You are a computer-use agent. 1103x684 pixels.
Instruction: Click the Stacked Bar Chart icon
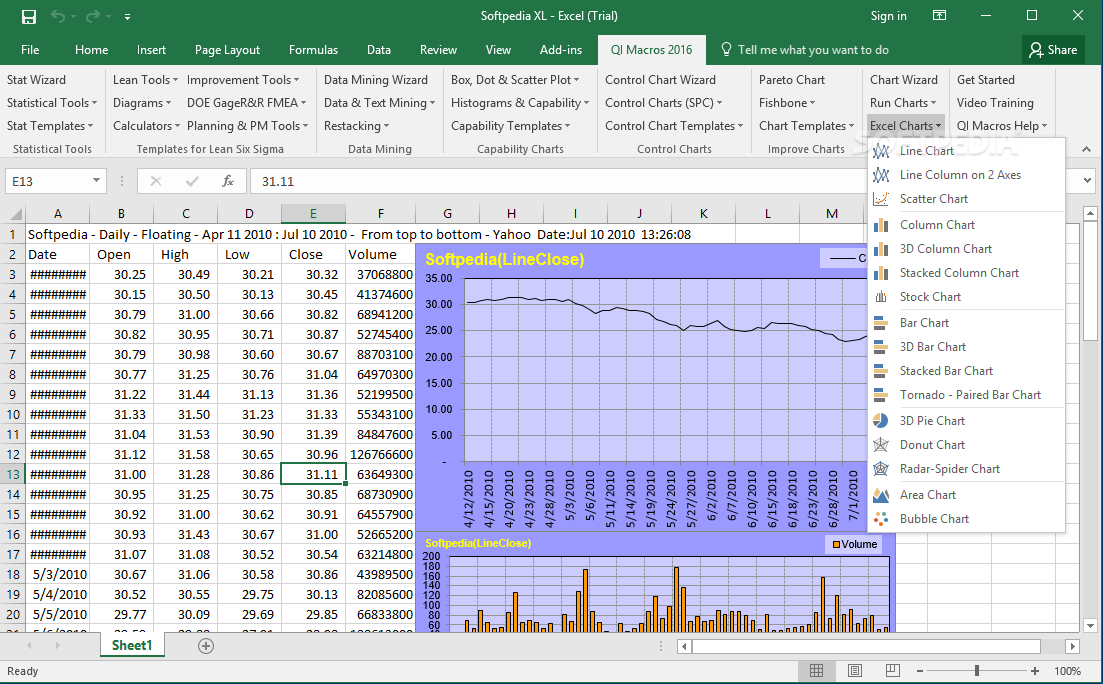click(881, 371)
